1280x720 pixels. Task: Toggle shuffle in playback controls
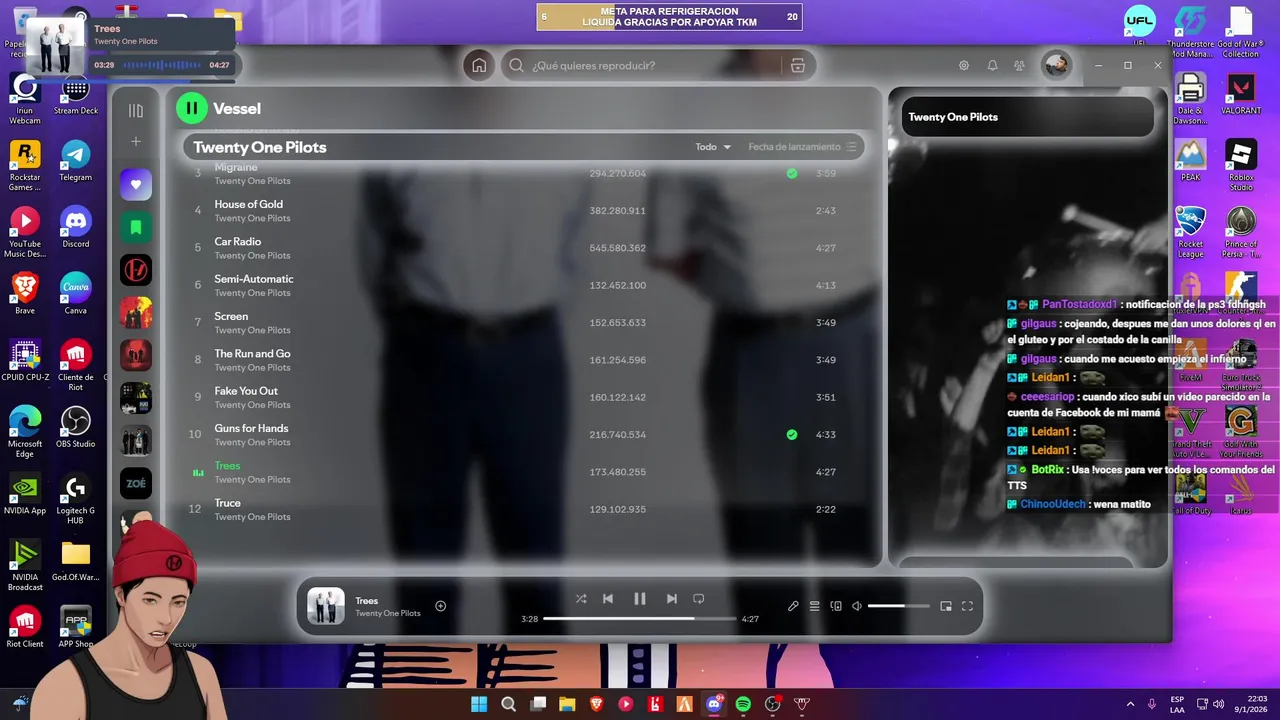click(x=581, y=599)
